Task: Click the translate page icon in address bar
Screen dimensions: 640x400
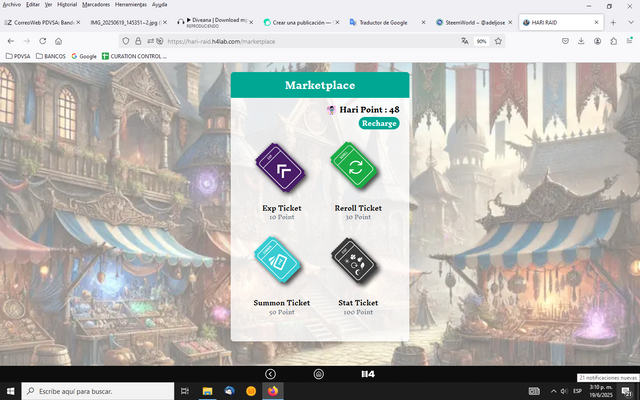Action: coord(464,41)
